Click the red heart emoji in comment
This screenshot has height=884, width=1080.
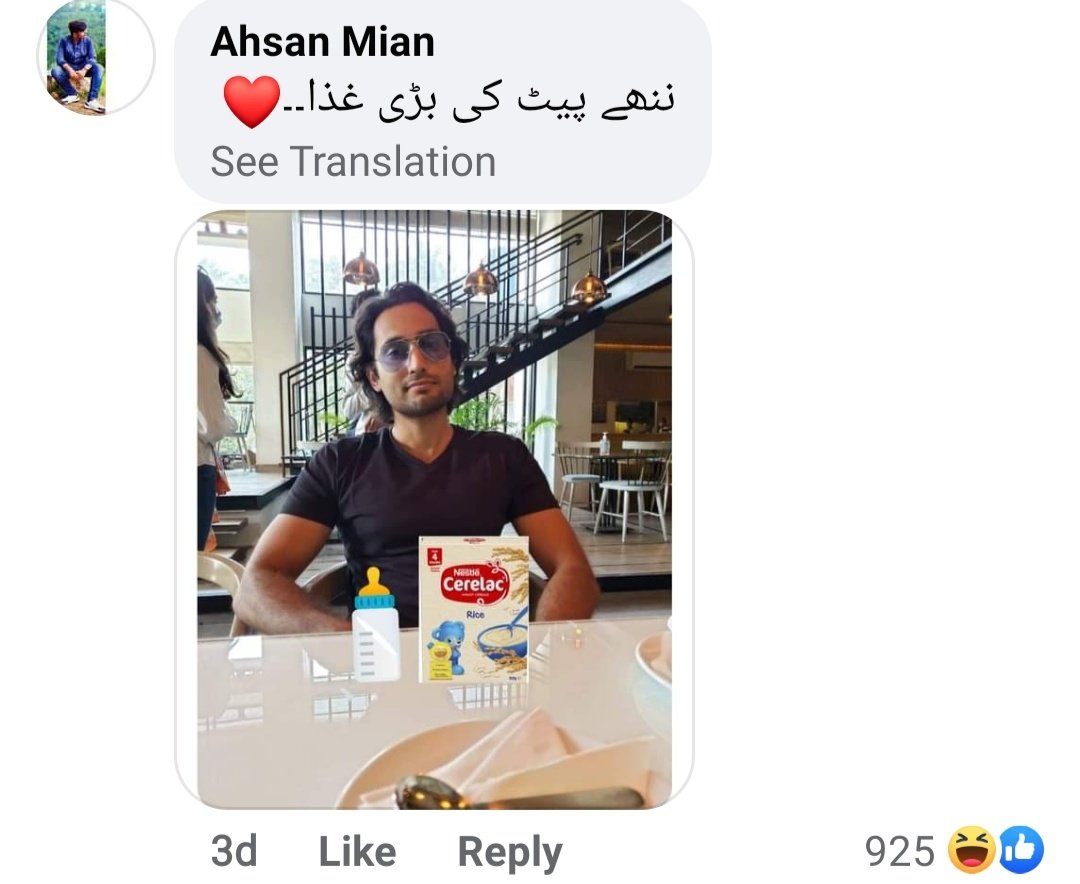coord(252,101)
